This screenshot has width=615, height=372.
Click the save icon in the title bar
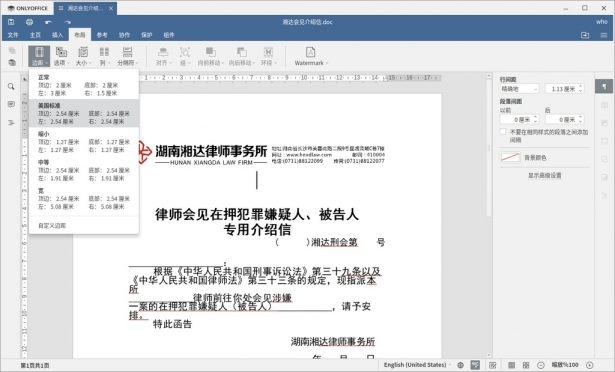[11, 22]
